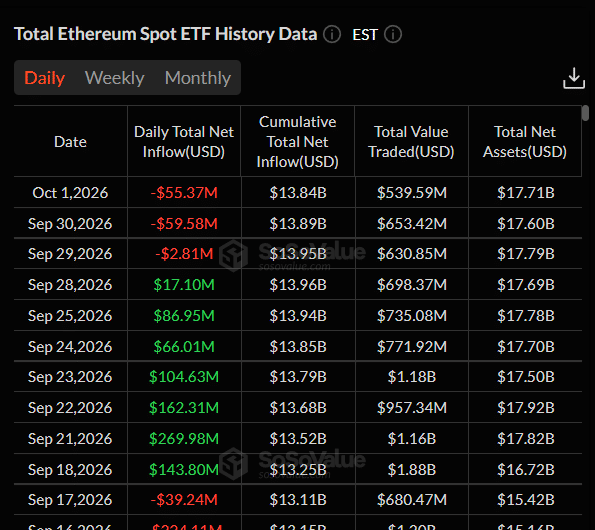The width and height of the screenshot is (595, 530).
Task: Click the $16.72B net assets value
Action: click(x=526, y=470)
